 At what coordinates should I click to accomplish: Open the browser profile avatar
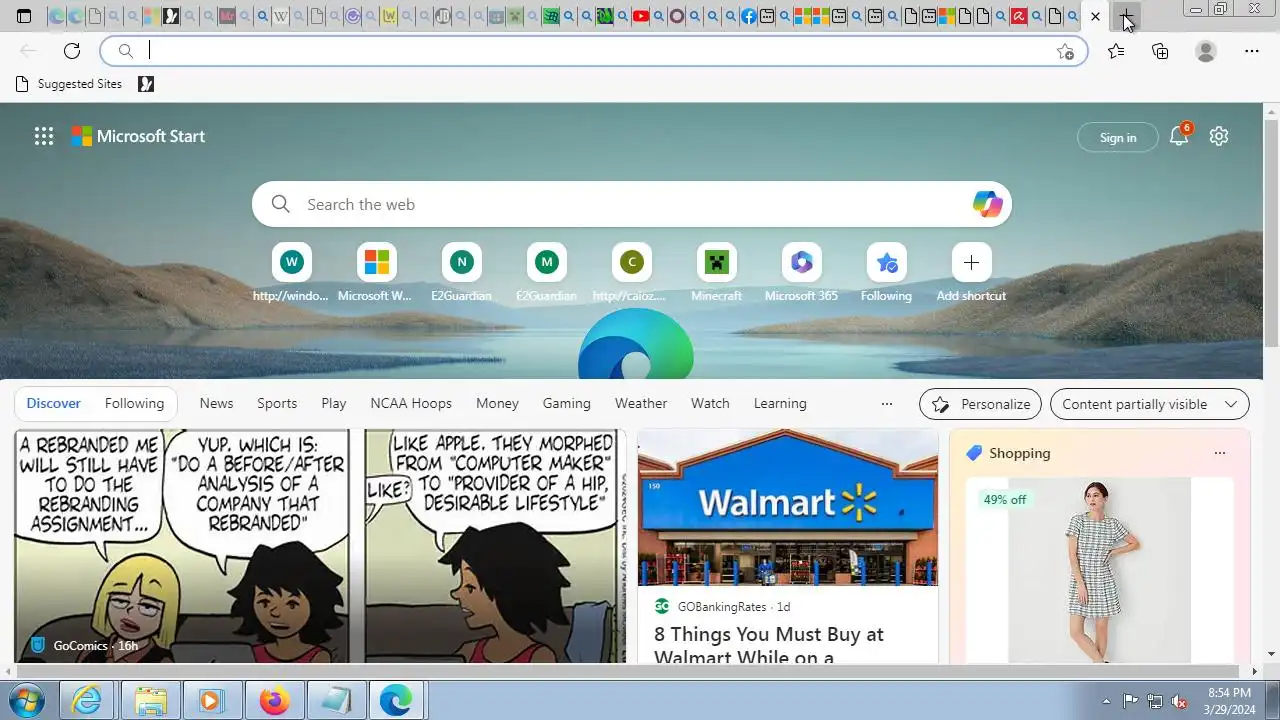point(1206,51)
